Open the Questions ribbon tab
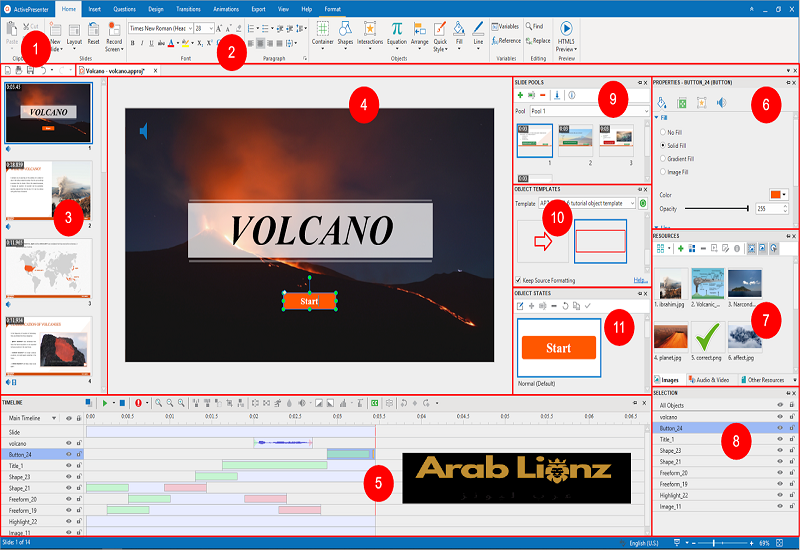Viewport: 800px width, 550px height. pyautogui.click(x=124, y=9)
